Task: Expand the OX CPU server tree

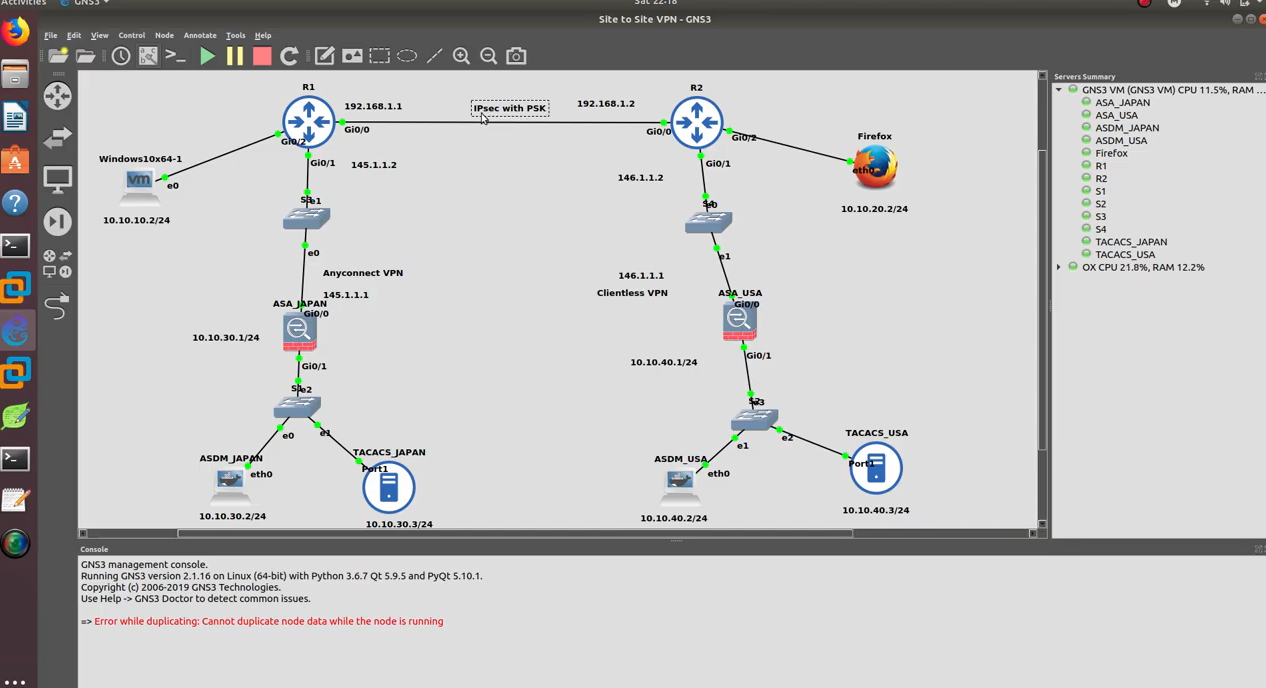Action: coord(1059,267)
